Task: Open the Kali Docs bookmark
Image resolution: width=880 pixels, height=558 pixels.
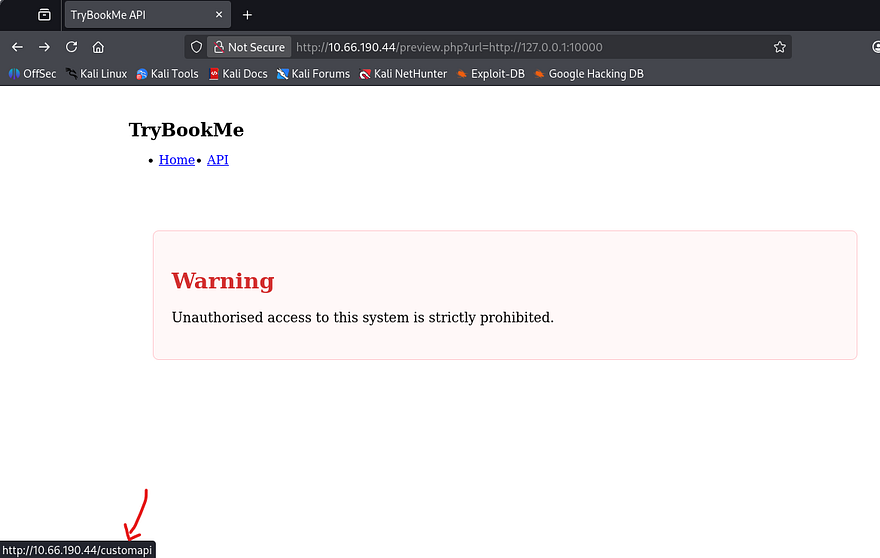Action: [x=238, y=74]
